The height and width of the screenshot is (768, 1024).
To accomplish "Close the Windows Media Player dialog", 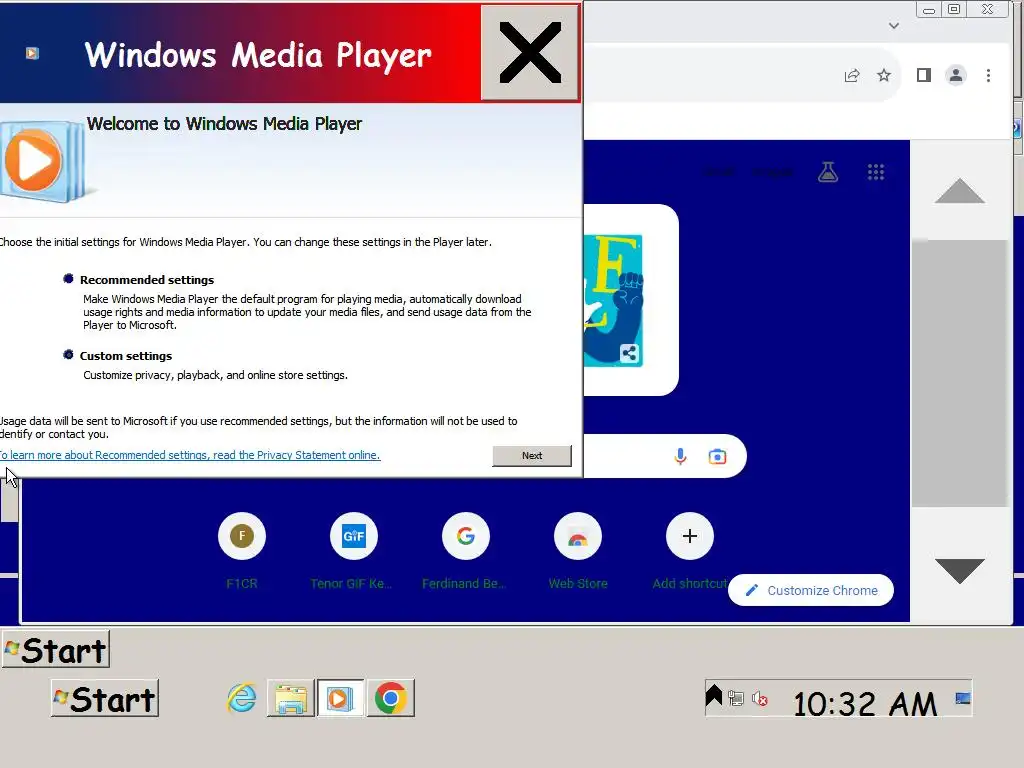I will (x=530, y=53).
